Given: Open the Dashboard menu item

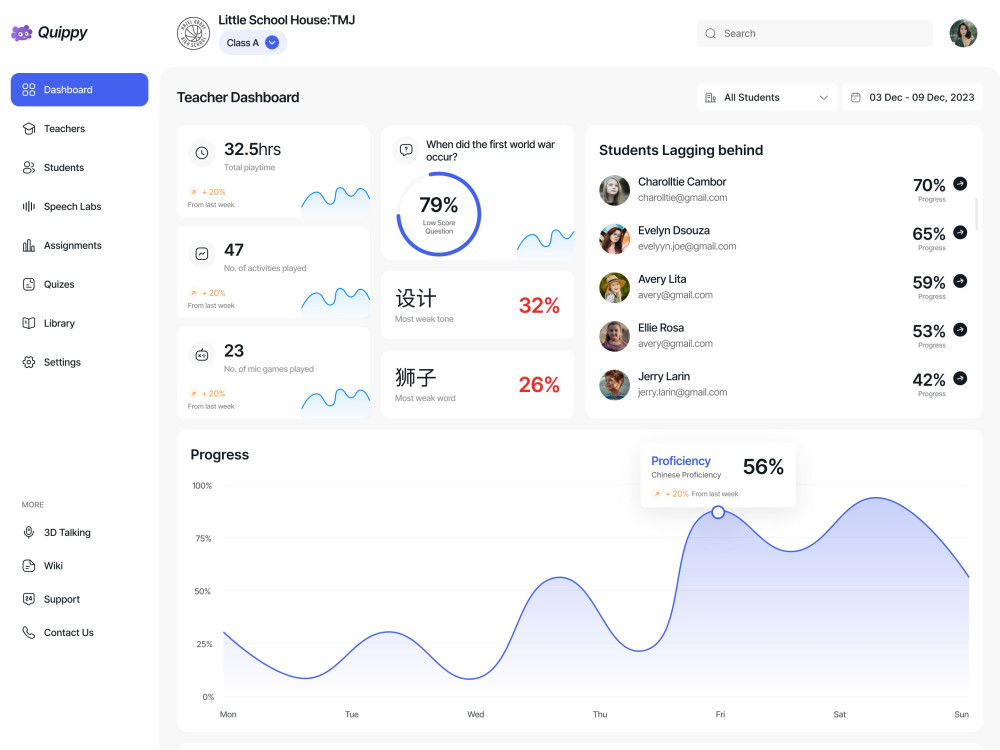Looking at the screenshot, I should pyautogui.click(x=79, y=90).
